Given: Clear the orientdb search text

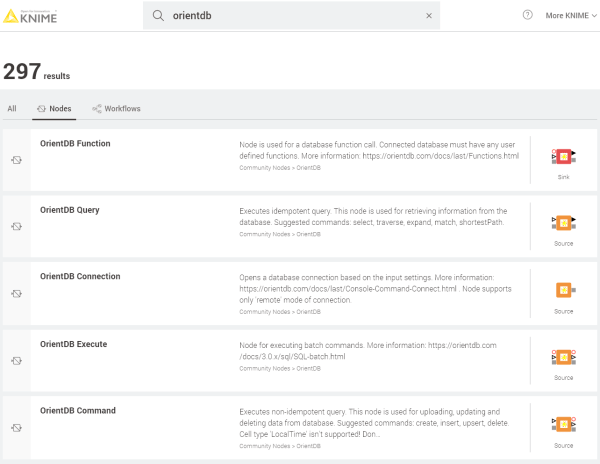Looking at the screenshot, I should coord(429,16).
